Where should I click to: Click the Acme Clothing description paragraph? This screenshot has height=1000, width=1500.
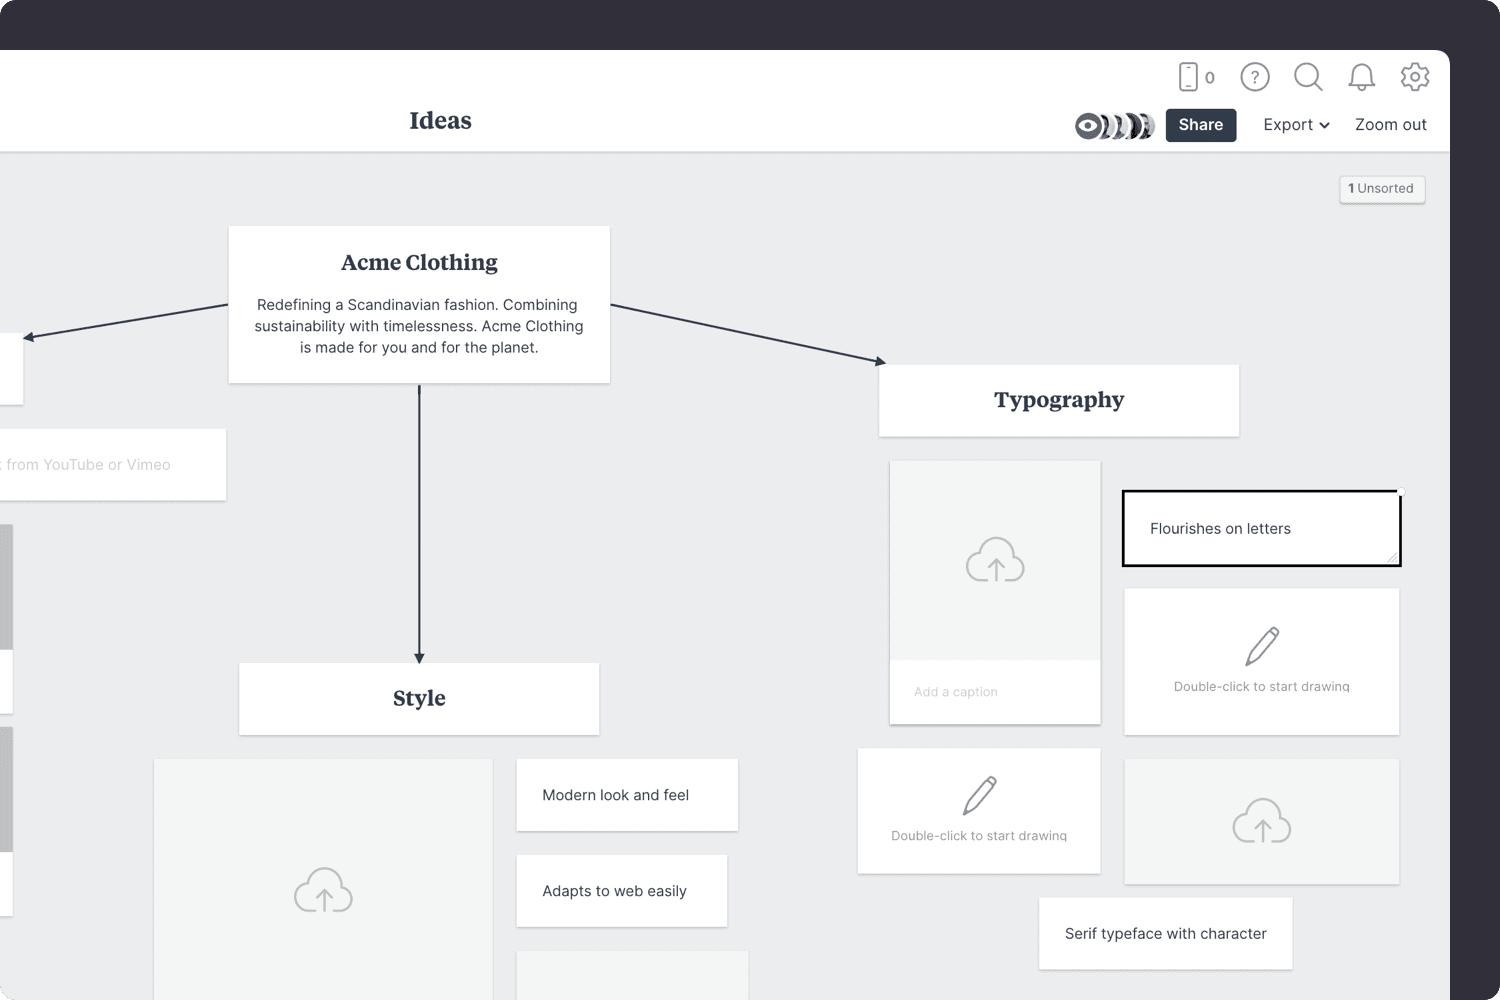419,326
